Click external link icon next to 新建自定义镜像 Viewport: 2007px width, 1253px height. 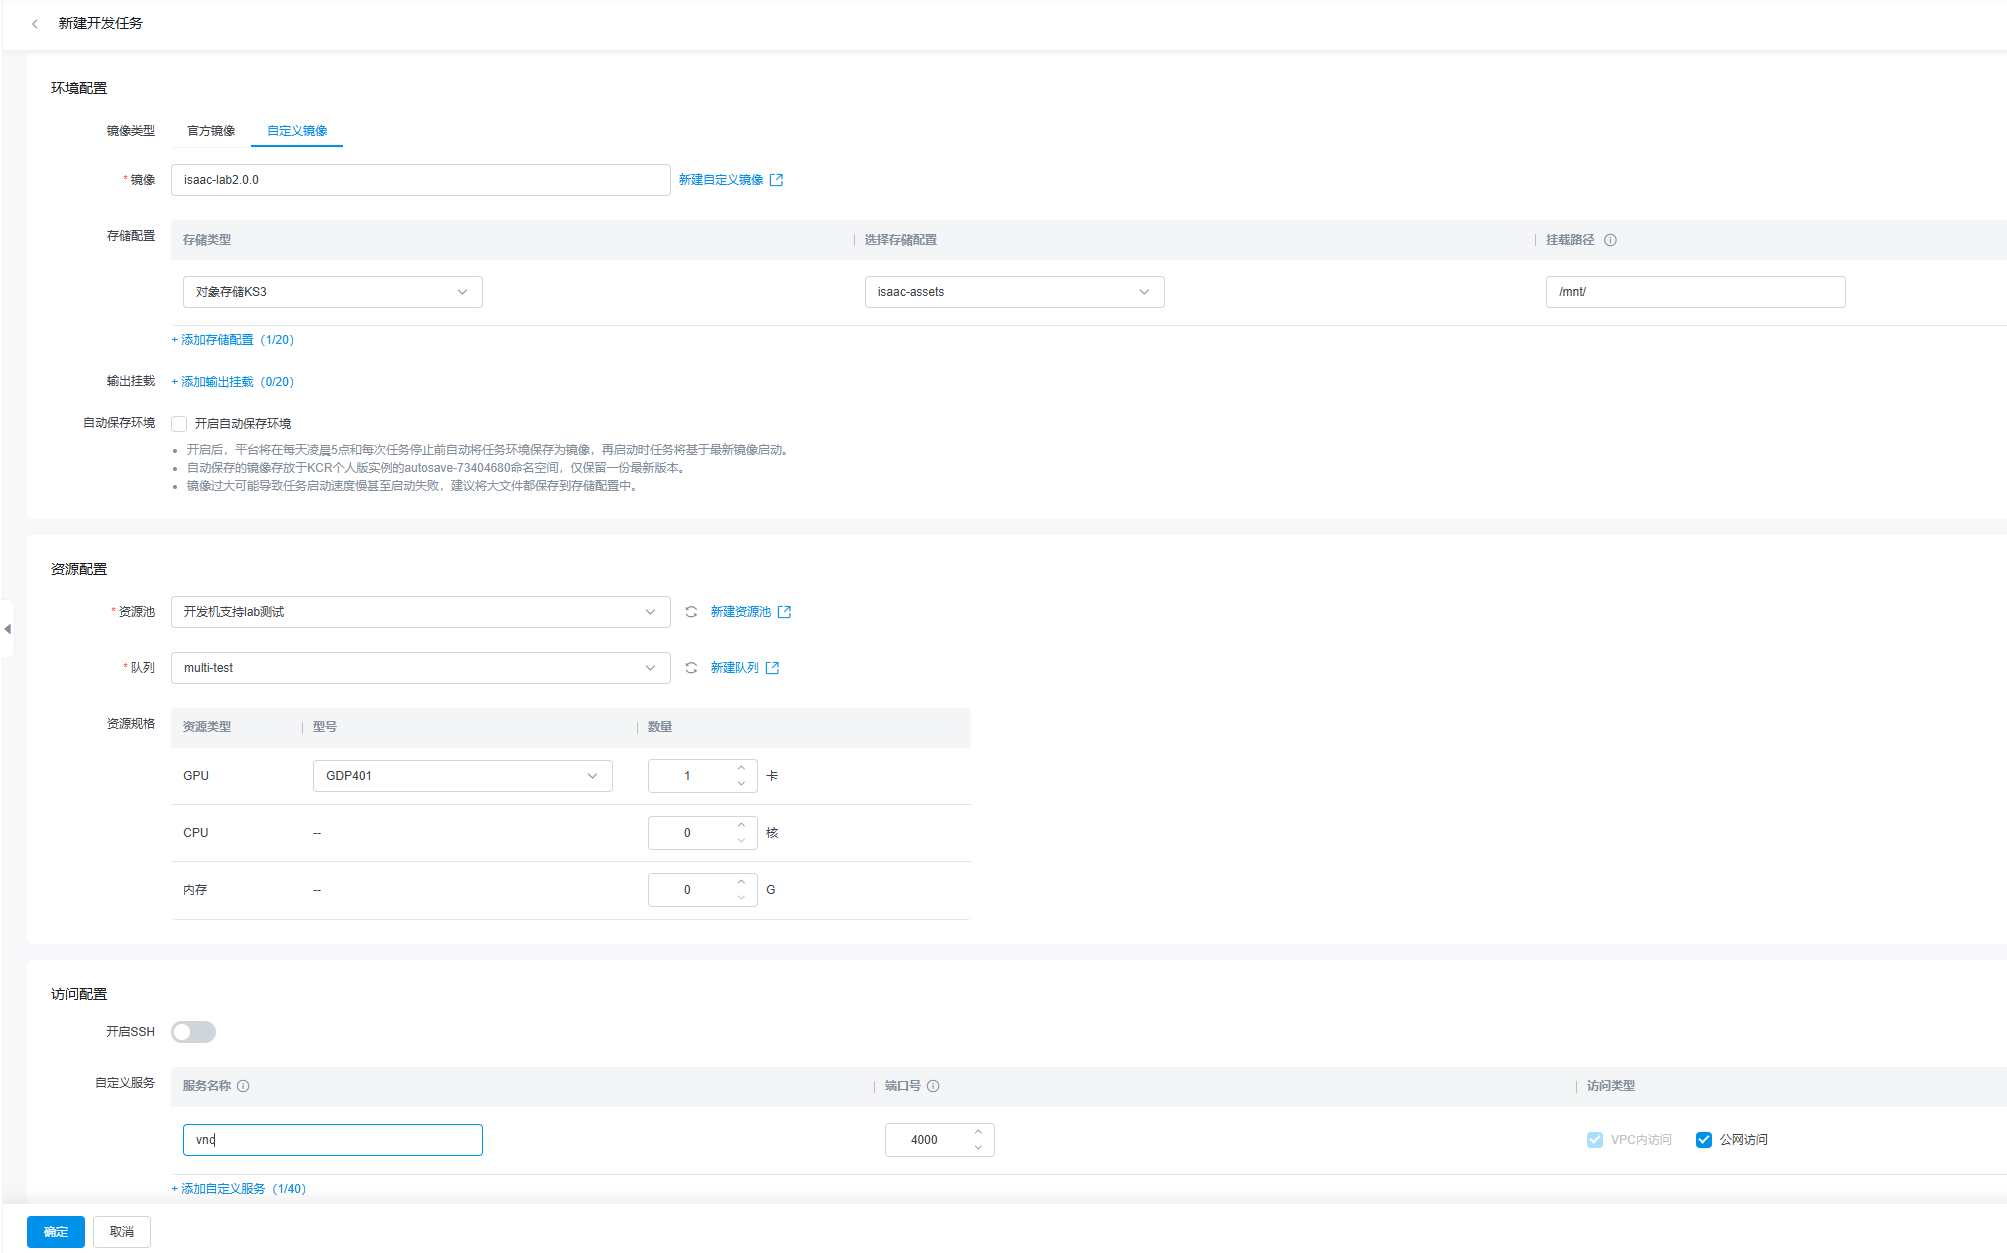pyautogui.click(x=776, y=180)
